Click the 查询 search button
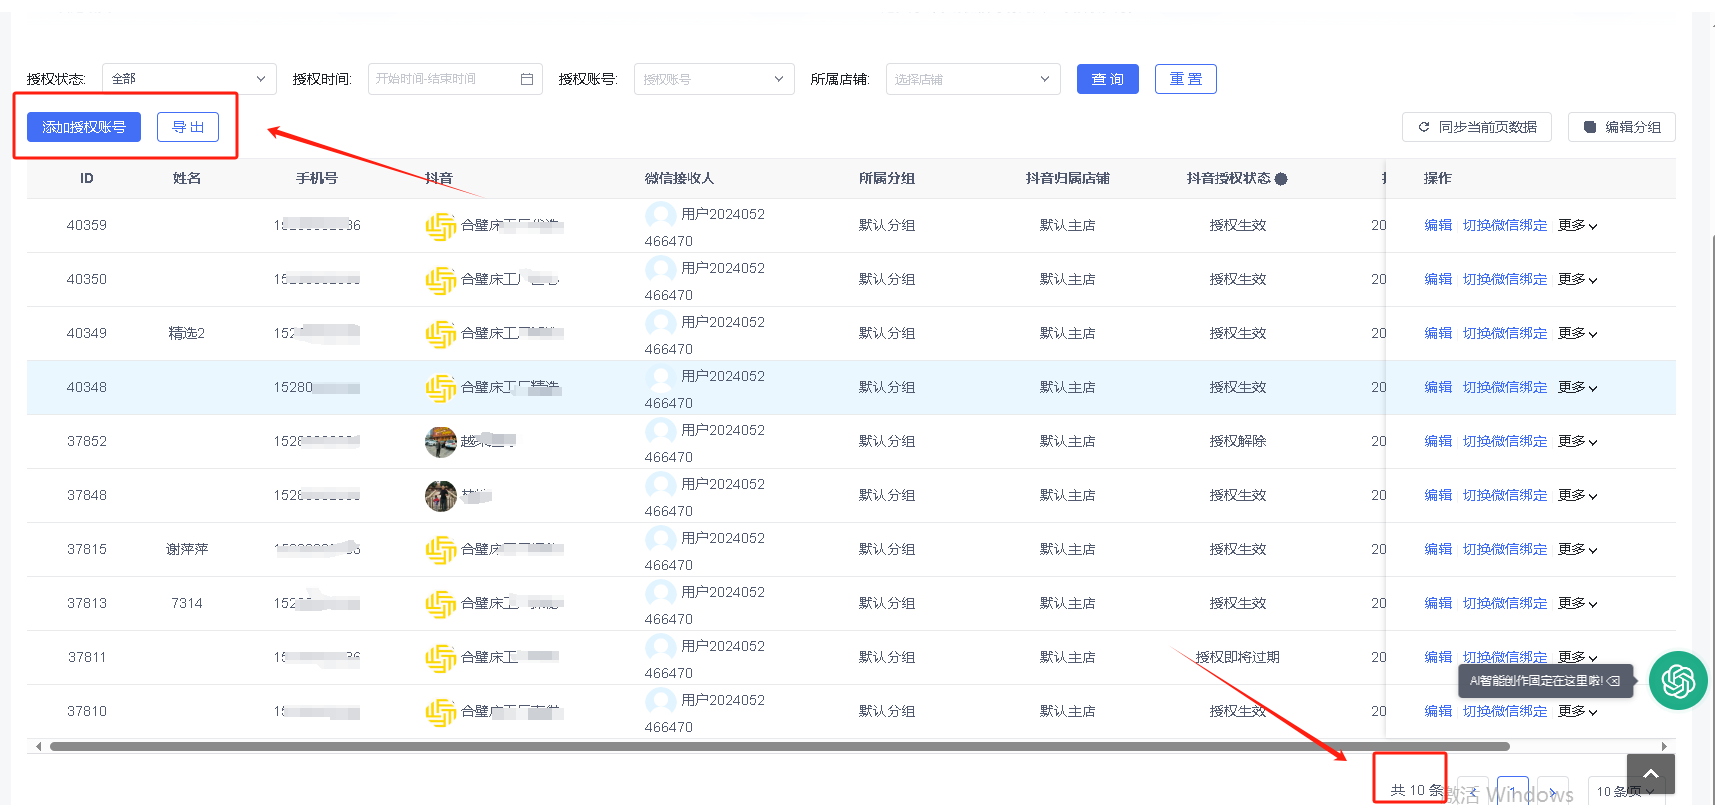This screenshot has width=1715, height=805. 1107,79
